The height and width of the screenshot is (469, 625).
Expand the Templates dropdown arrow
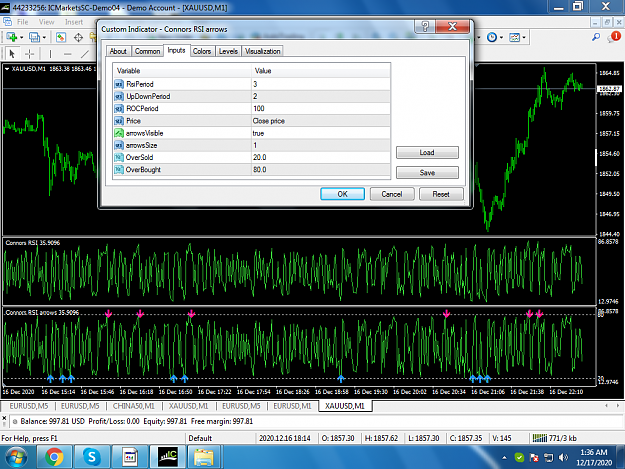click(x=524, y=37)
